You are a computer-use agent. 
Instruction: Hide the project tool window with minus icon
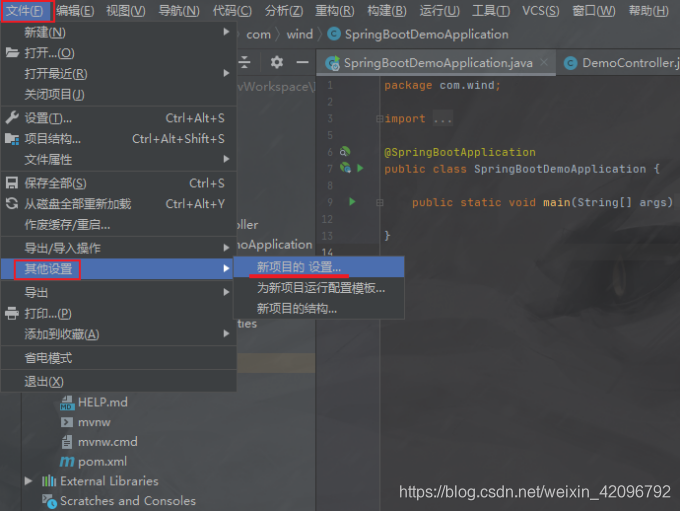[302, 63]
